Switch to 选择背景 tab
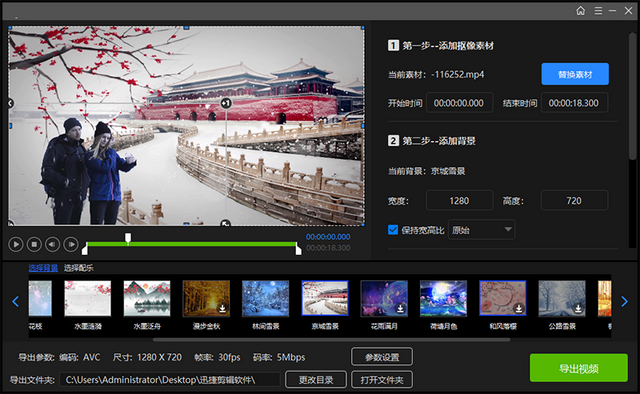 tap(43, 268)
